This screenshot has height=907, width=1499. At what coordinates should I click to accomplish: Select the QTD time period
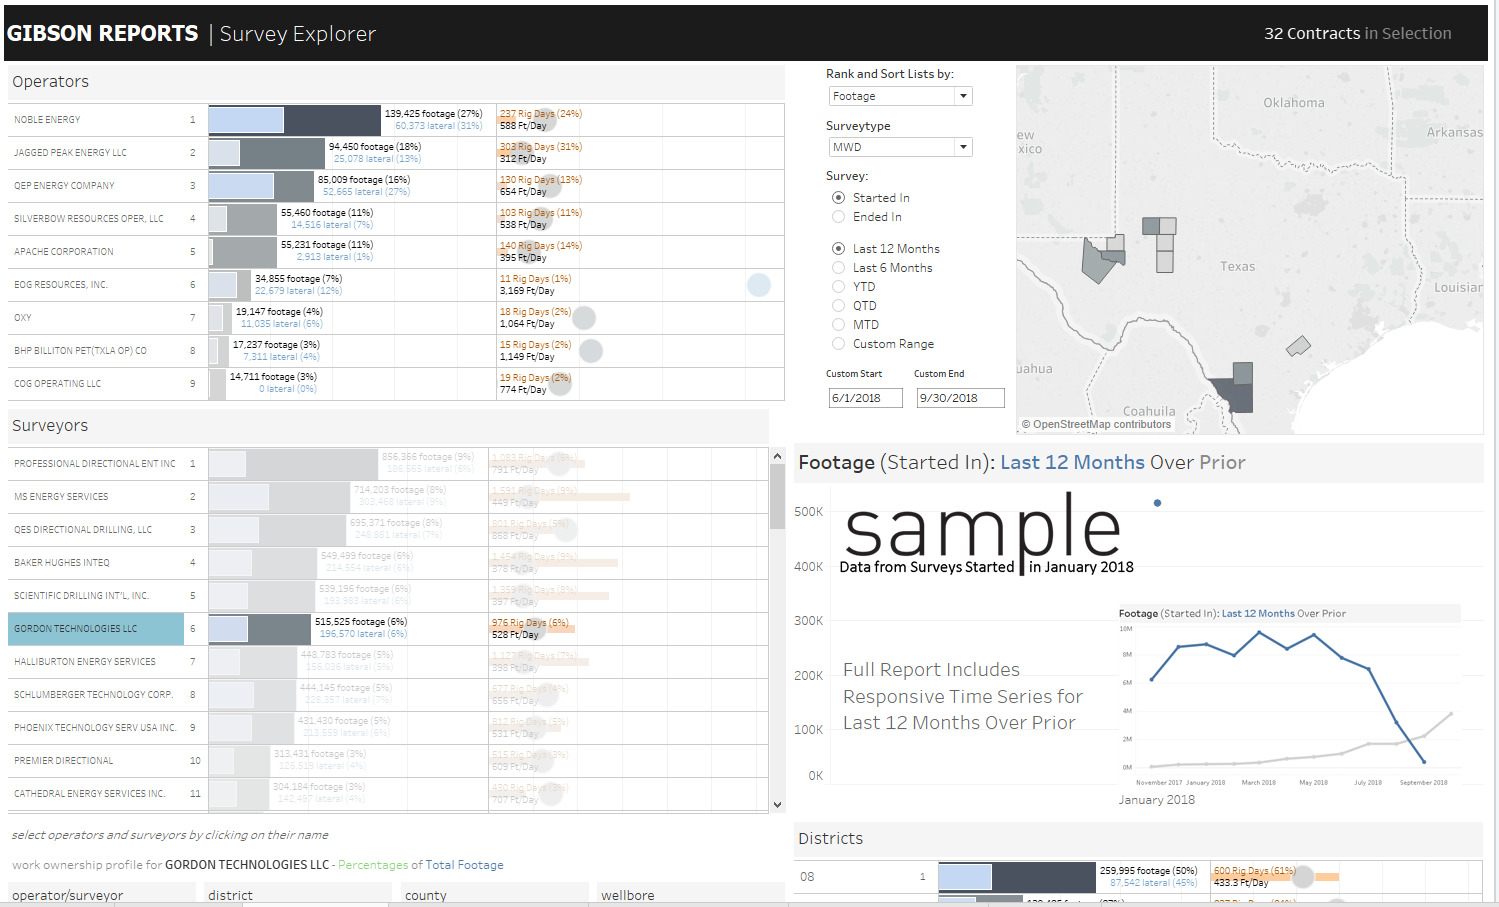838,306
